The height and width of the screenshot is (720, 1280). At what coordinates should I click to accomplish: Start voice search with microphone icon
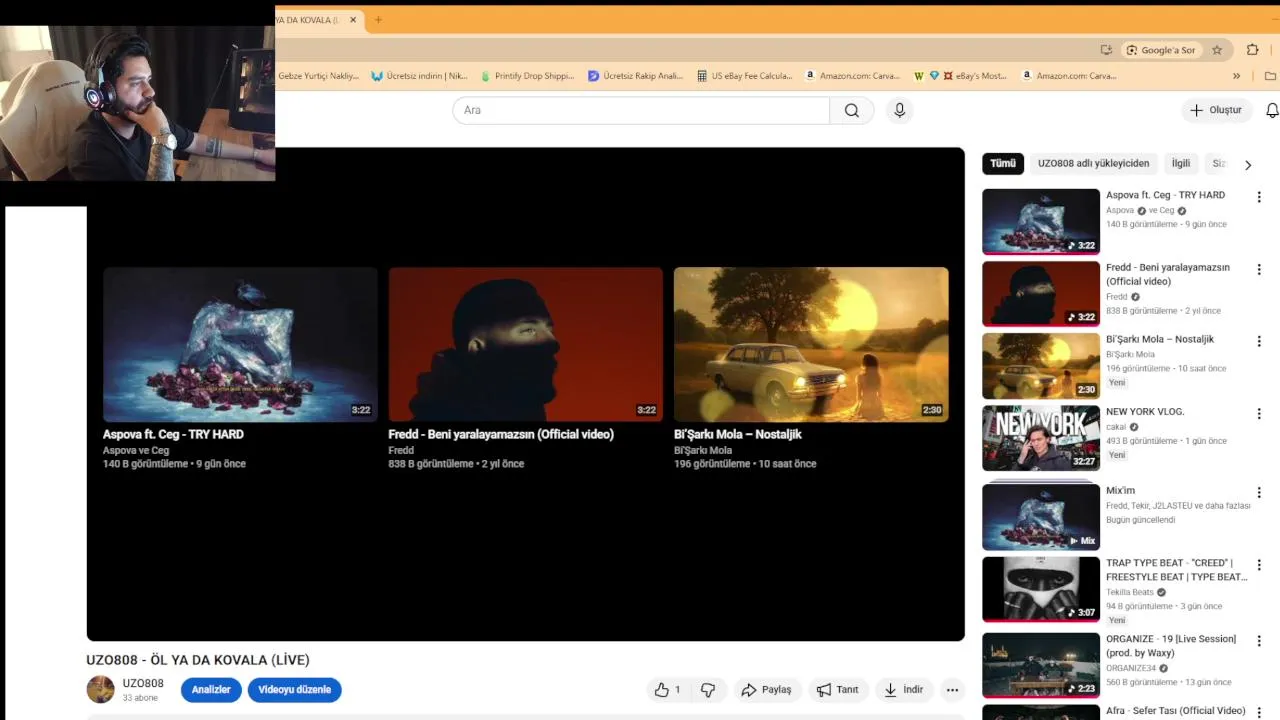(899, 110)
